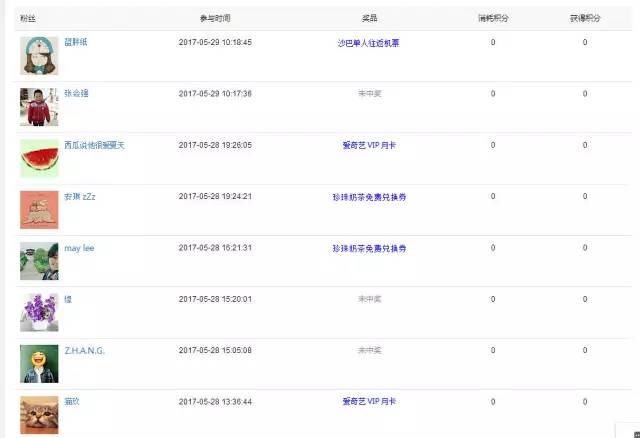Click the Z.H.A.N.G. username link
Viewport: 640px width, 438px height.
(84, 351)
